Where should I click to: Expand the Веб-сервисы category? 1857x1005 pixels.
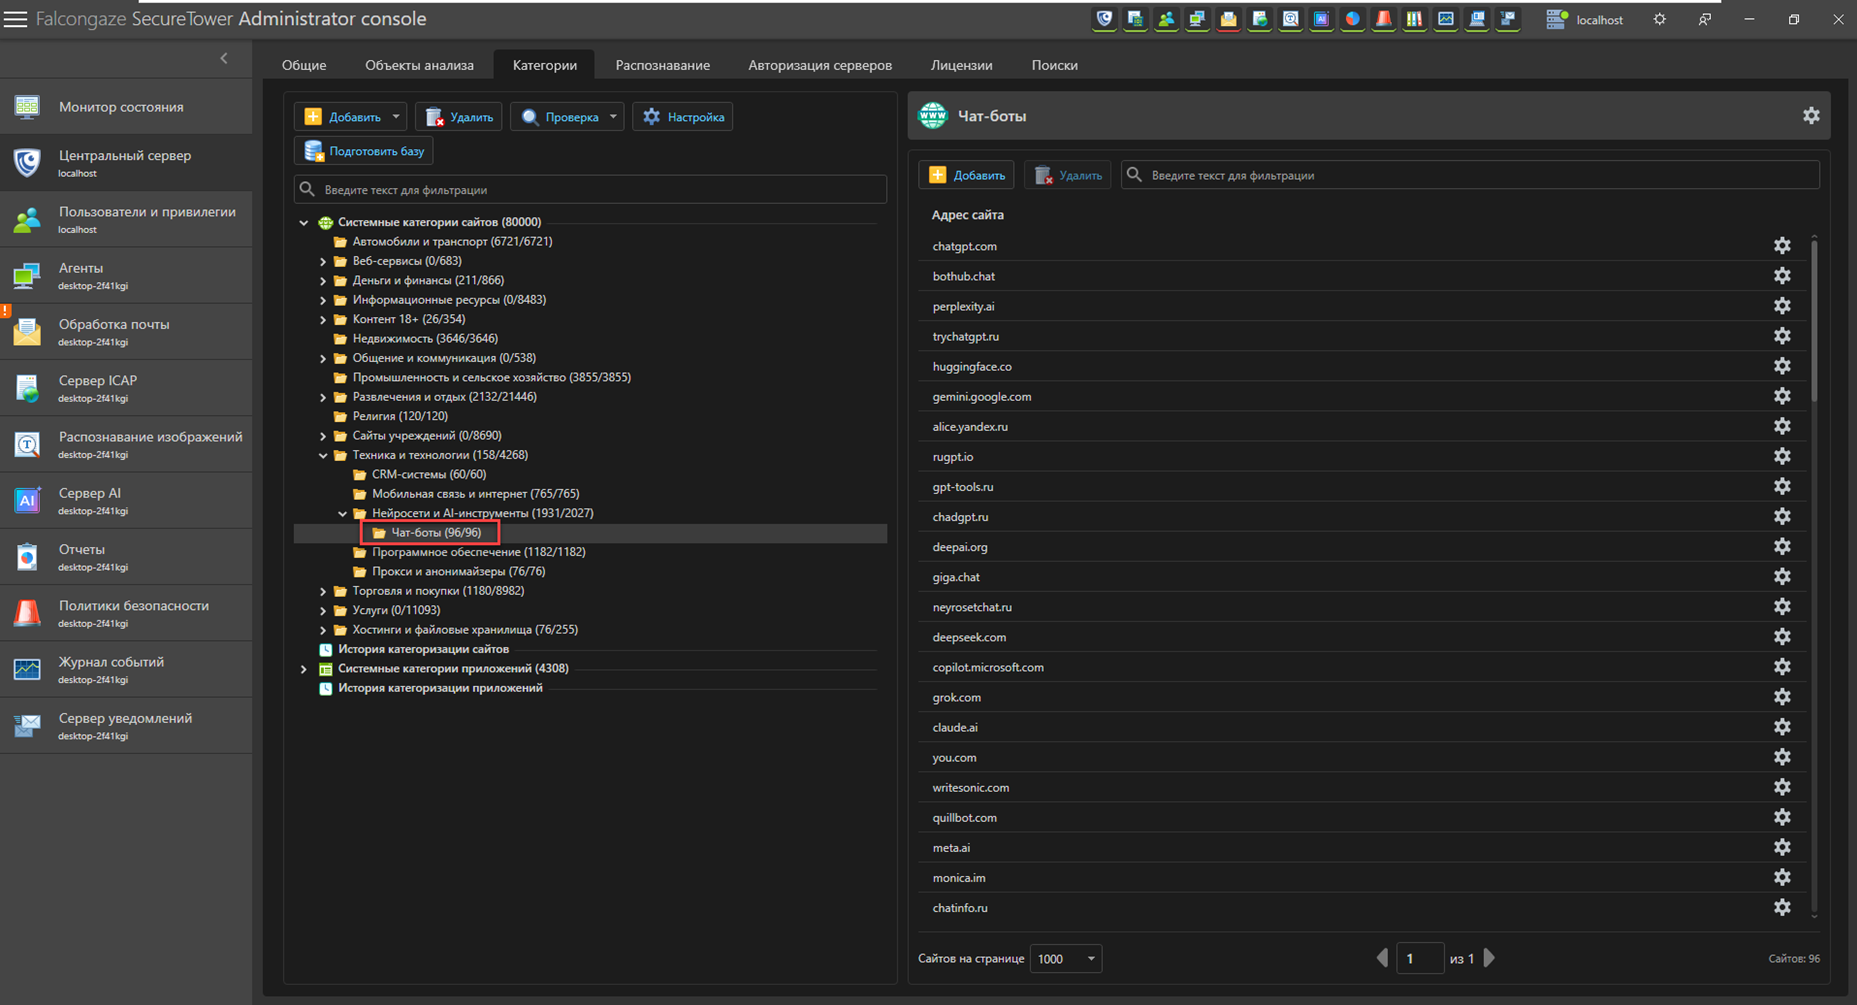pyautogui.click(x=323, y=261)
